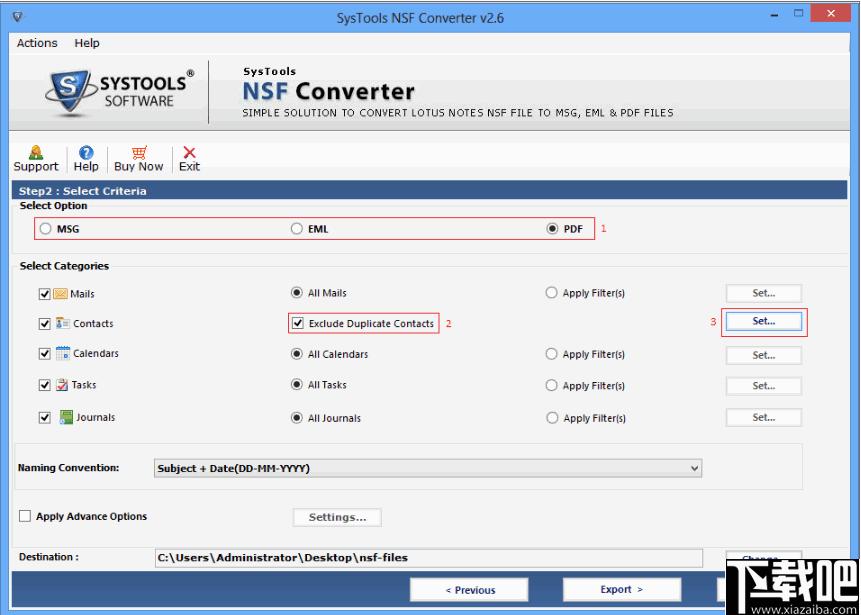Screen dimensions: 861x615
Task: Uncheck the Mails category checkbox
Action: point(44,294)
